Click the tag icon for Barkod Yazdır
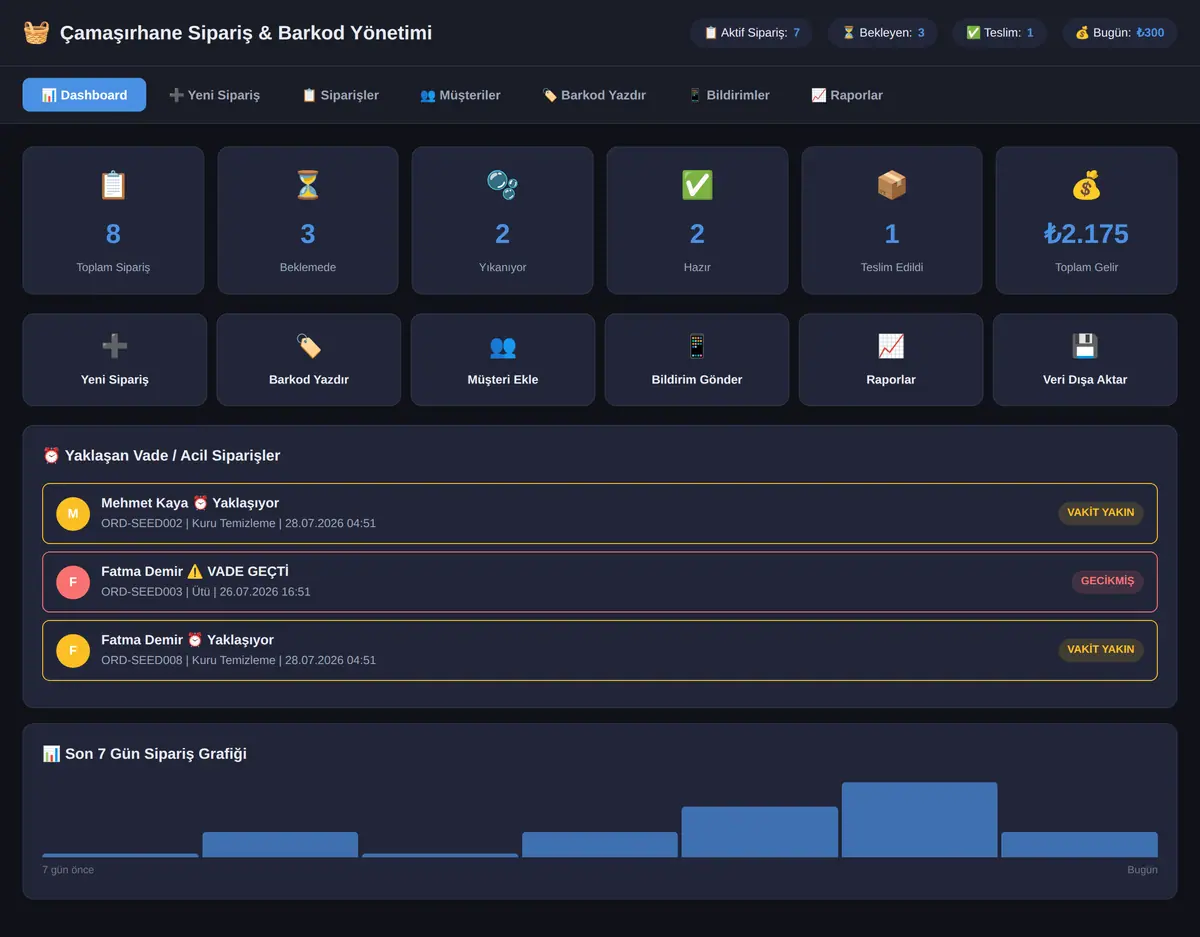The height and width of the screenshot is (937, 1200). pyautogui.click(x=308, y=346)
